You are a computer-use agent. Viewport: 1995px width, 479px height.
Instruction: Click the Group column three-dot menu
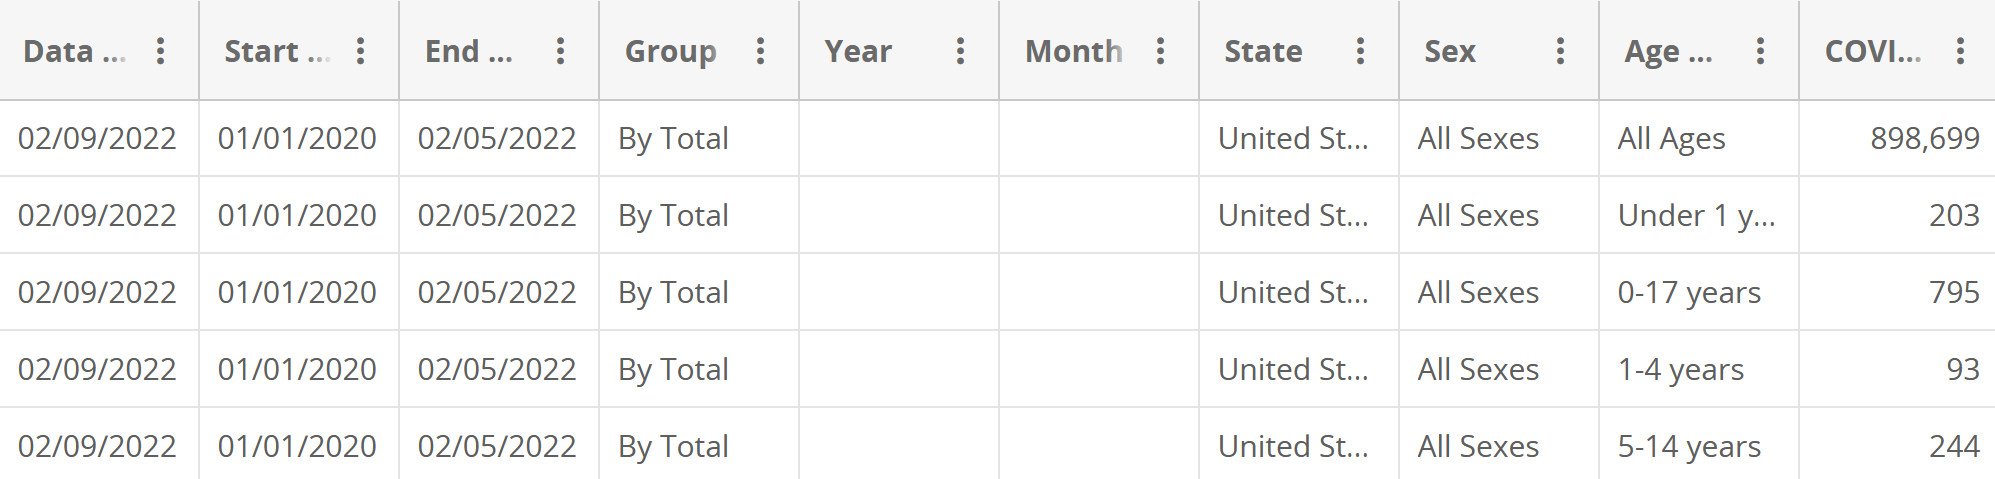(x=760, y=51)
